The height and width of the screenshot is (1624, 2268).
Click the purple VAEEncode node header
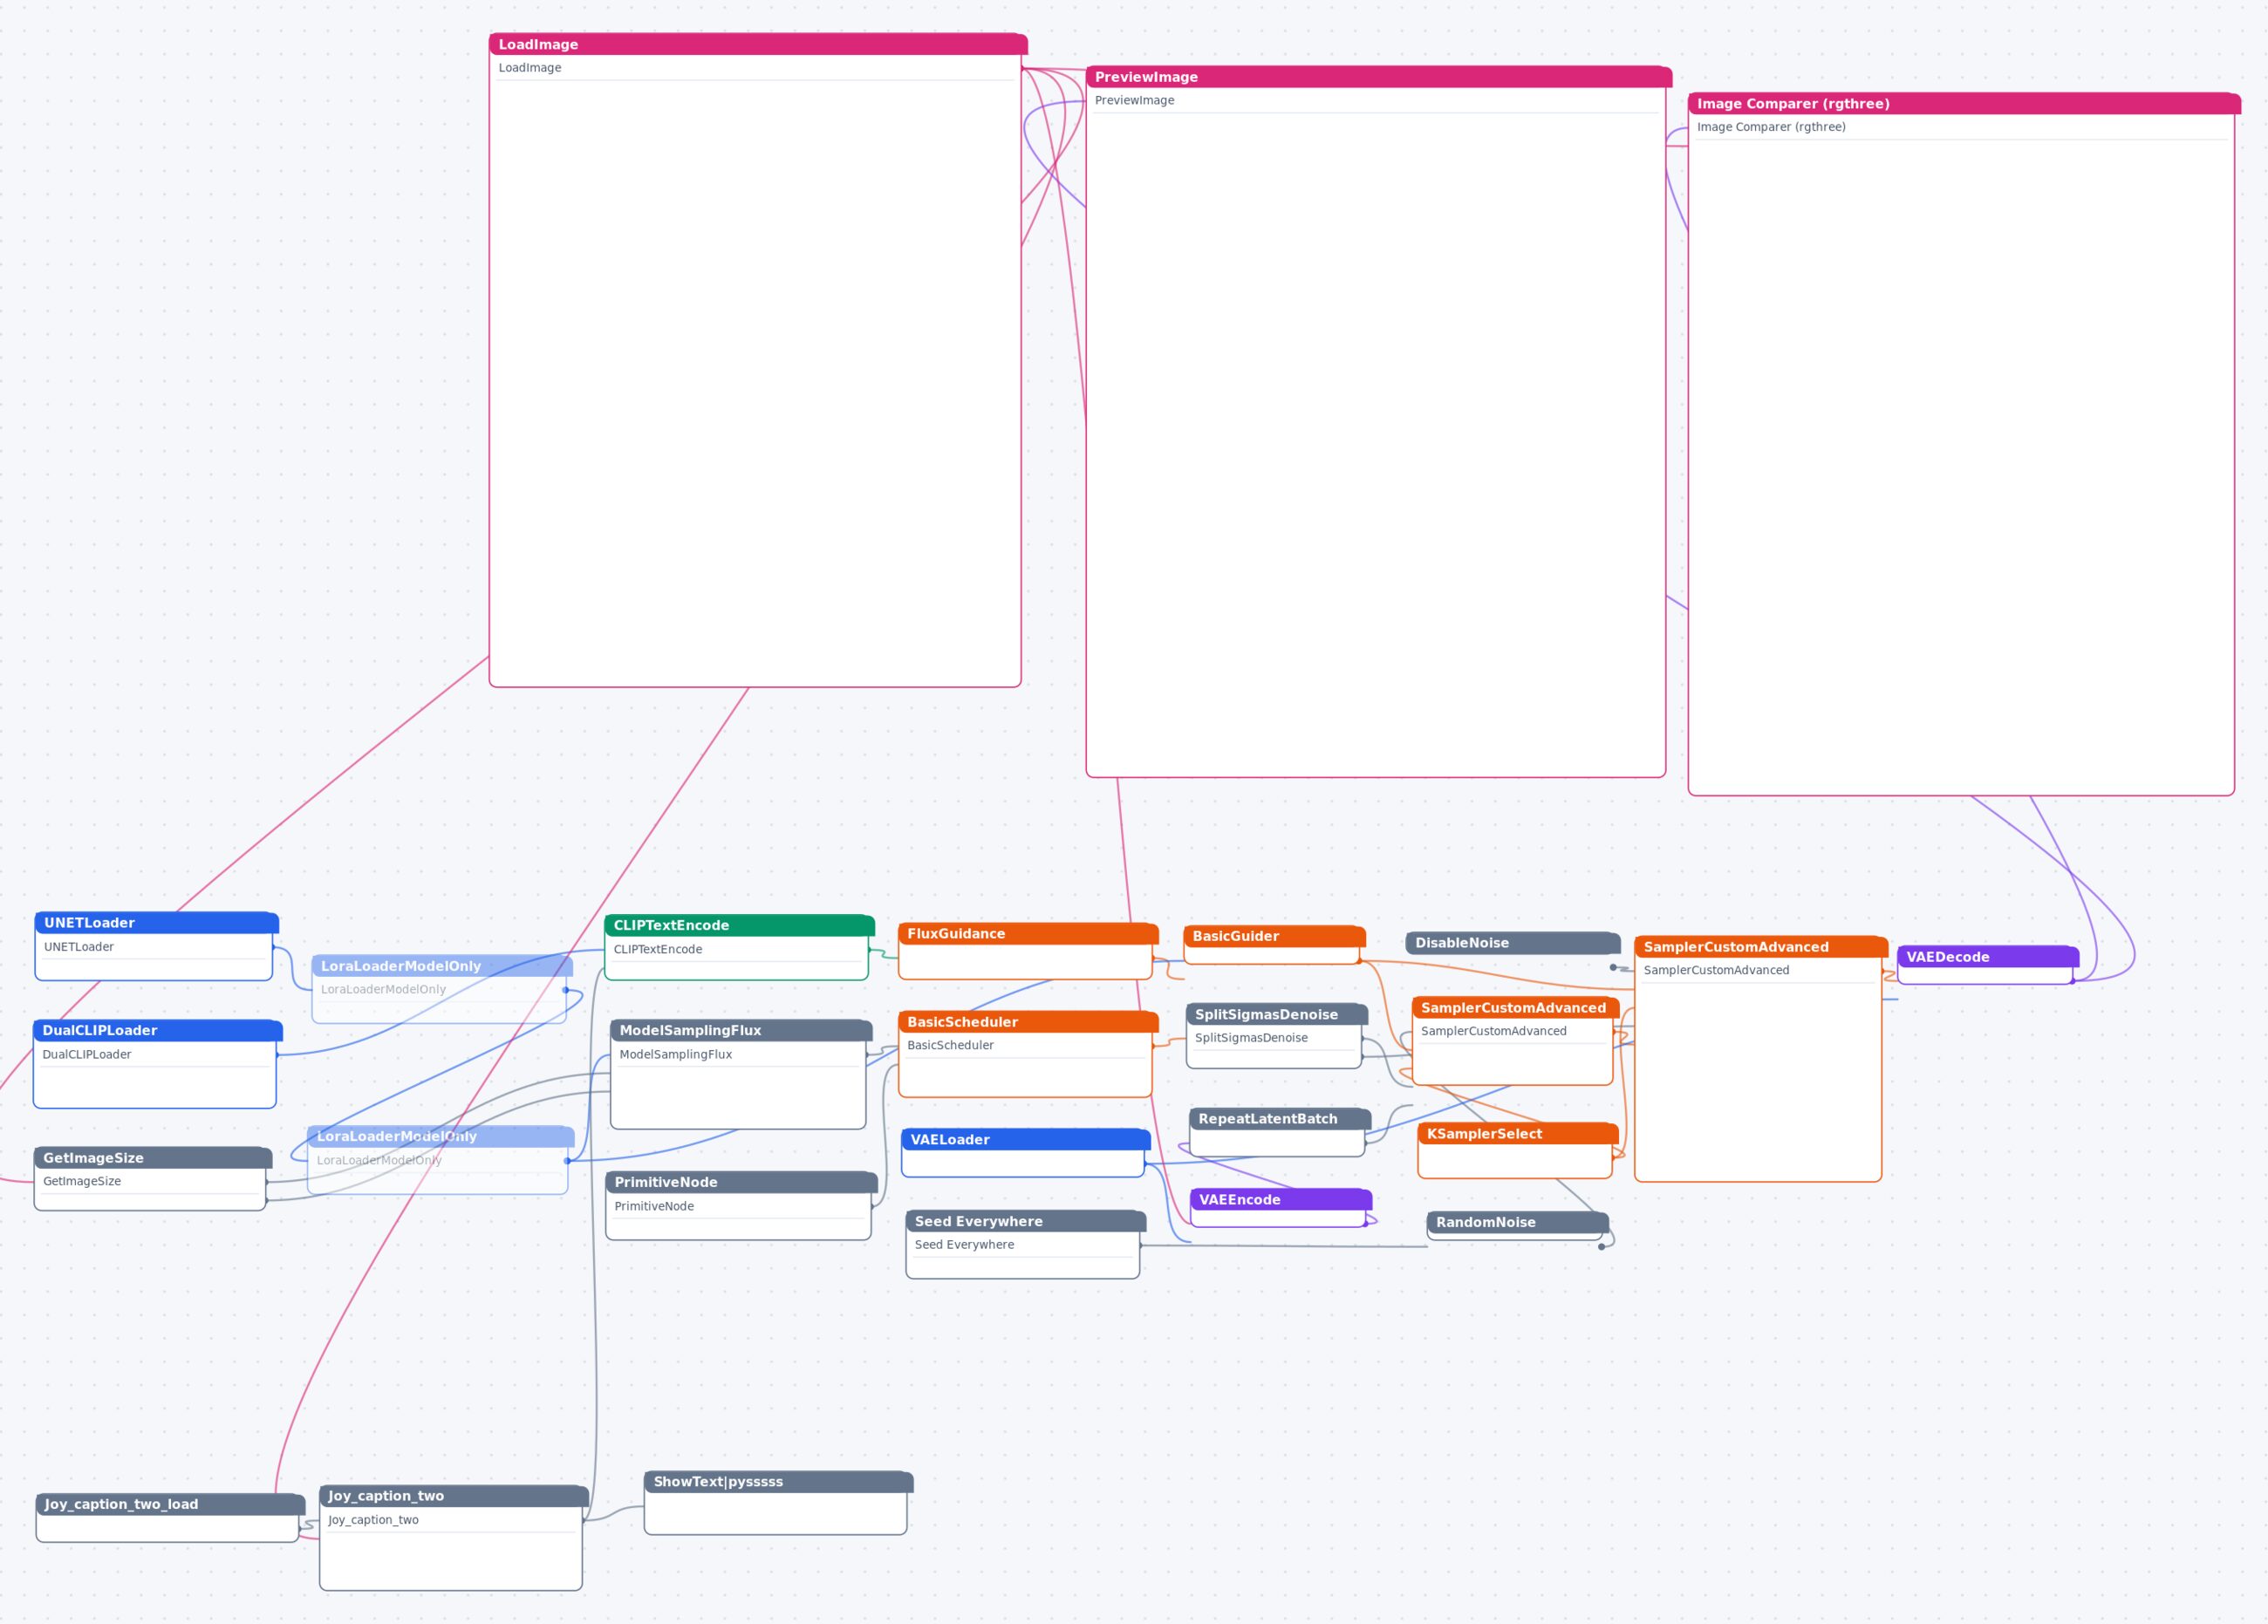point(1281,1200)
